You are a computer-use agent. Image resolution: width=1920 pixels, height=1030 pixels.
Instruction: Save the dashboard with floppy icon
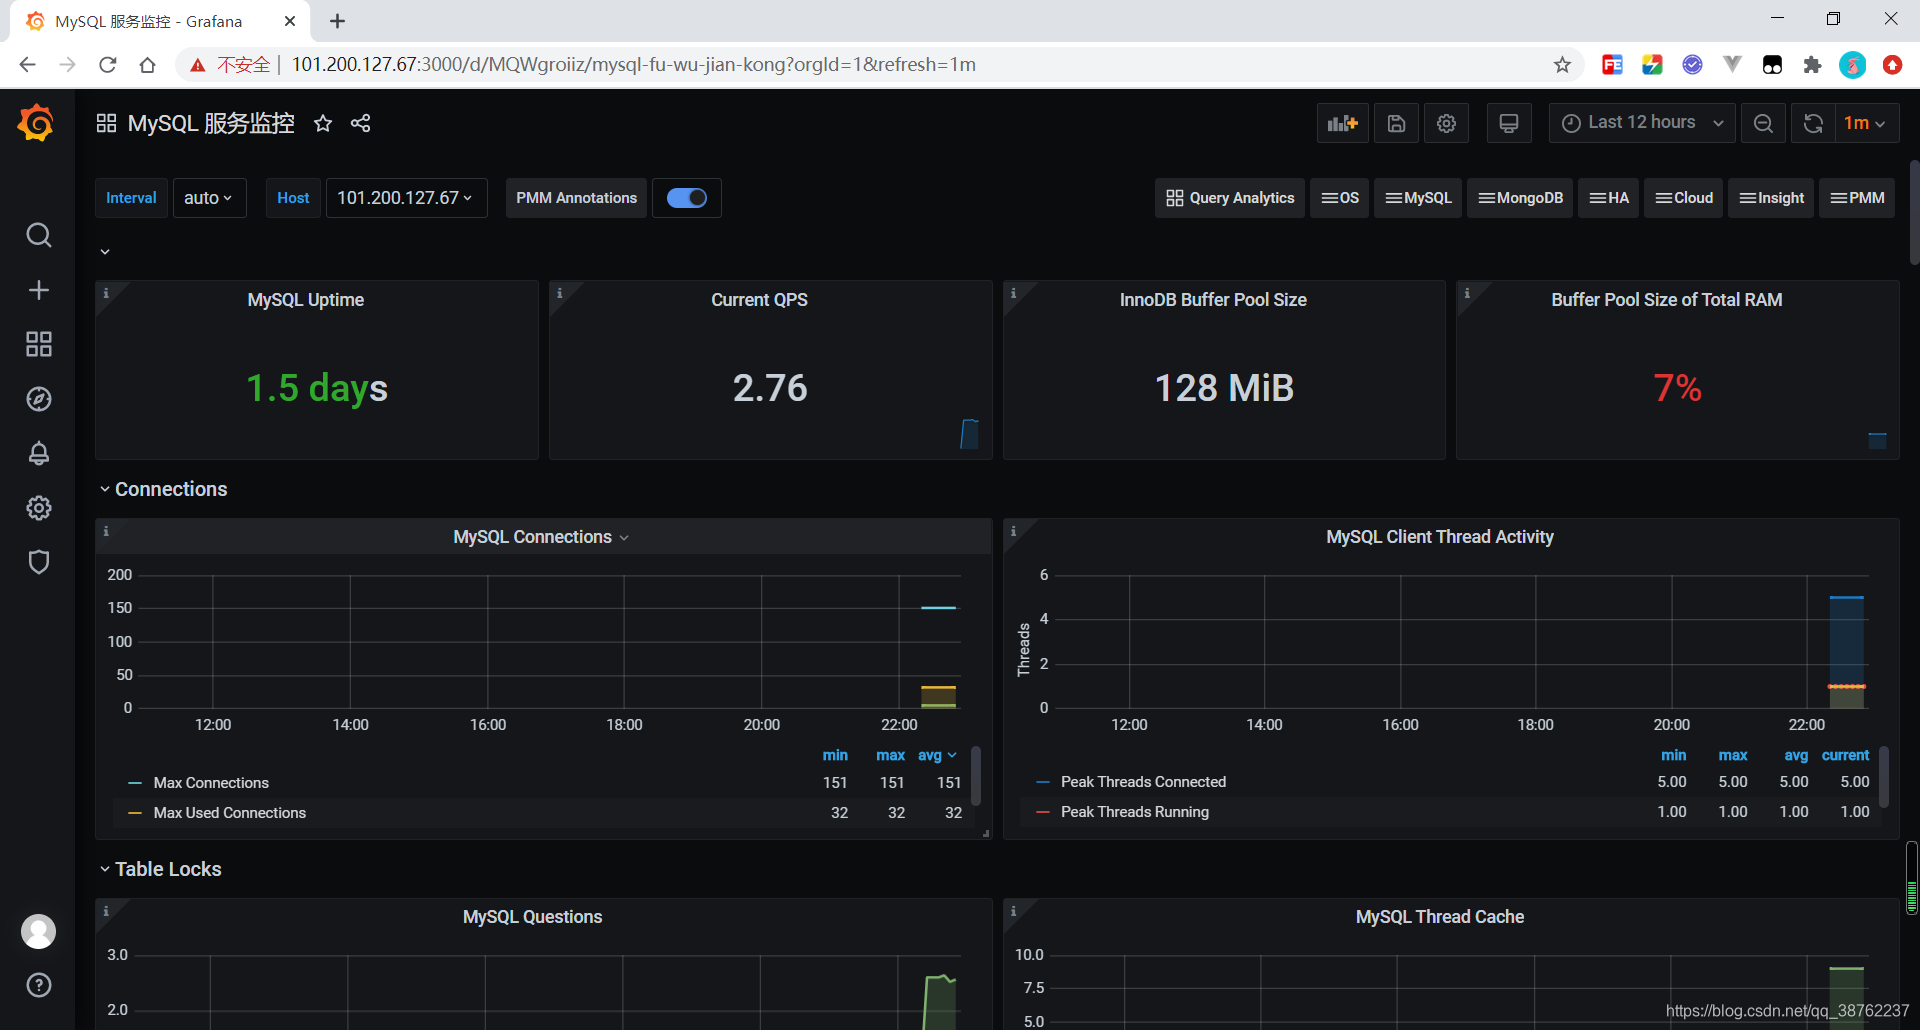point(1397,123)
